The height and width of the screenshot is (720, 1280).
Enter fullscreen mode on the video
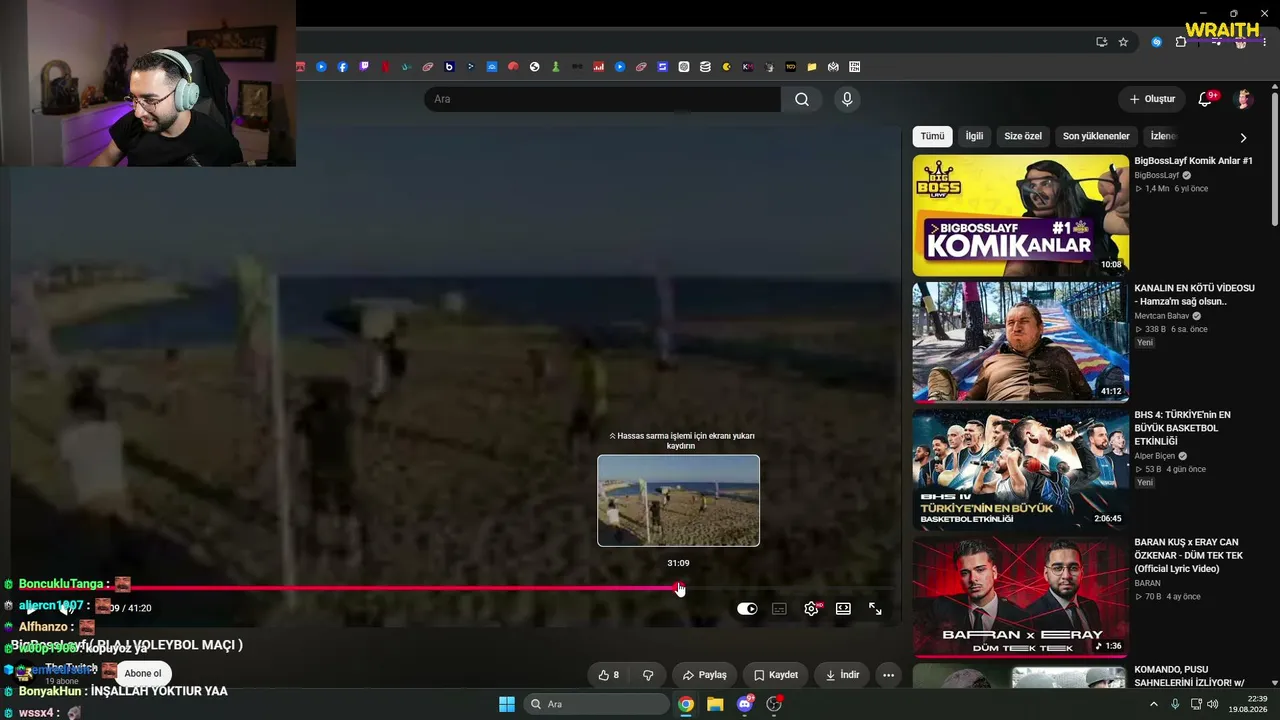point(875,608)
